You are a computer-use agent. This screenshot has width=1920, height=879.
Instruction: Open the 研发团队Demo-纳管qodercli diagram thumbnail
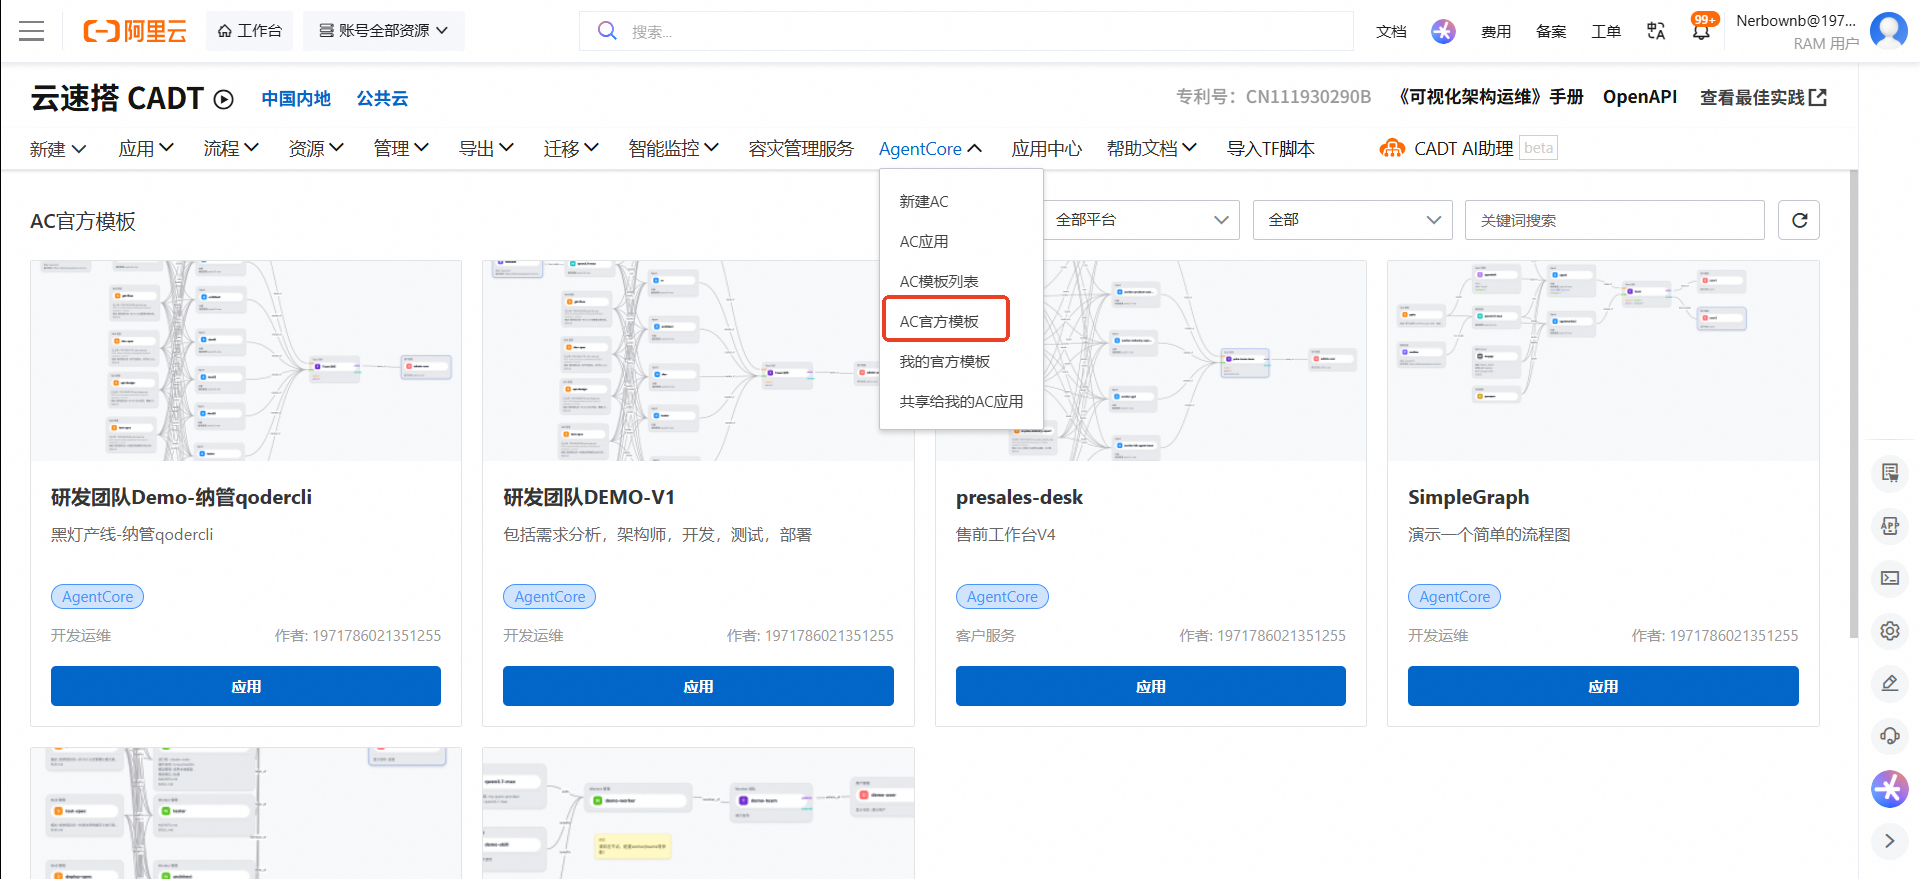tap(246, 361)
